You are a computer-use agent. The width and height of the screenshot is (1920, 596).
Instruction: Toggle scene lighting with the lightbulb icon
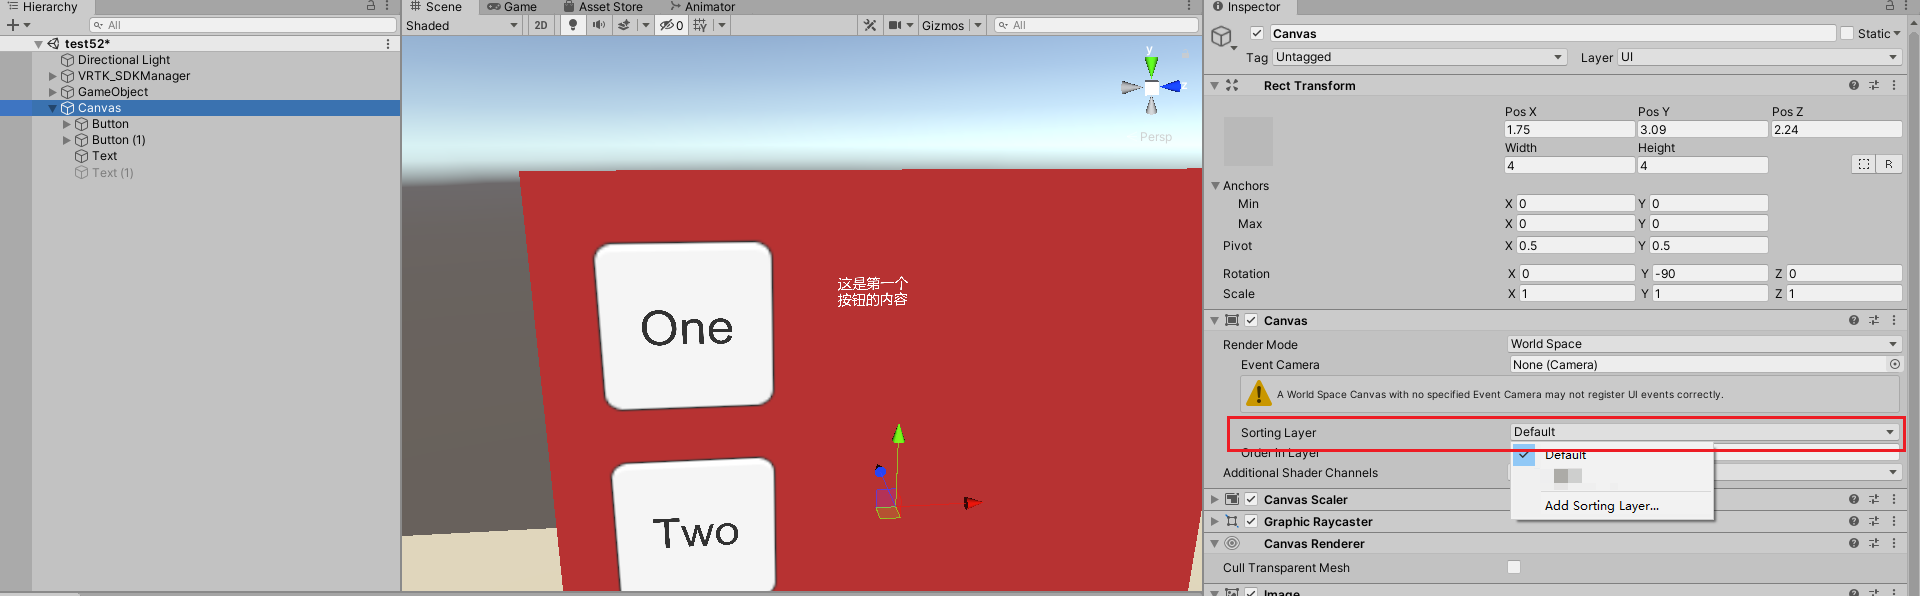pos(573,25)
